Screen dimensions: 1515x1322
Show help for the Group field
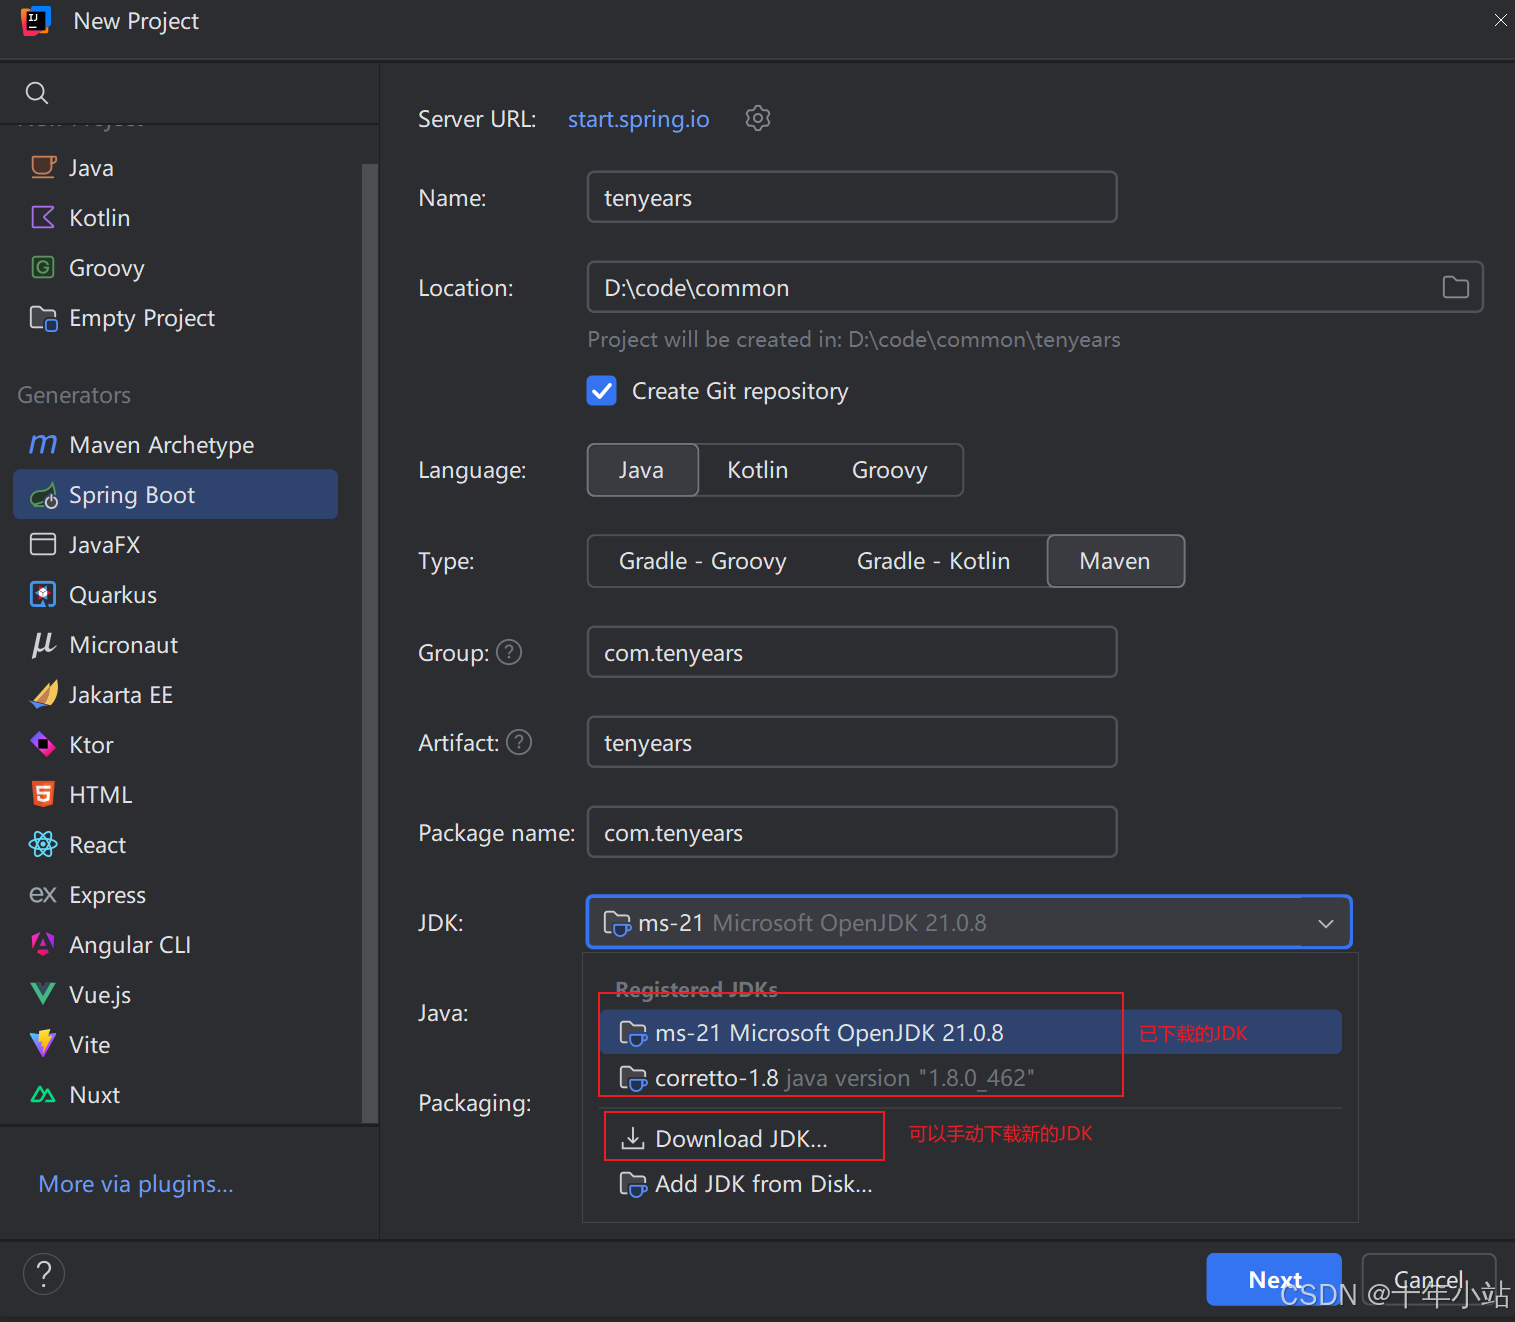tap(509, 652)
